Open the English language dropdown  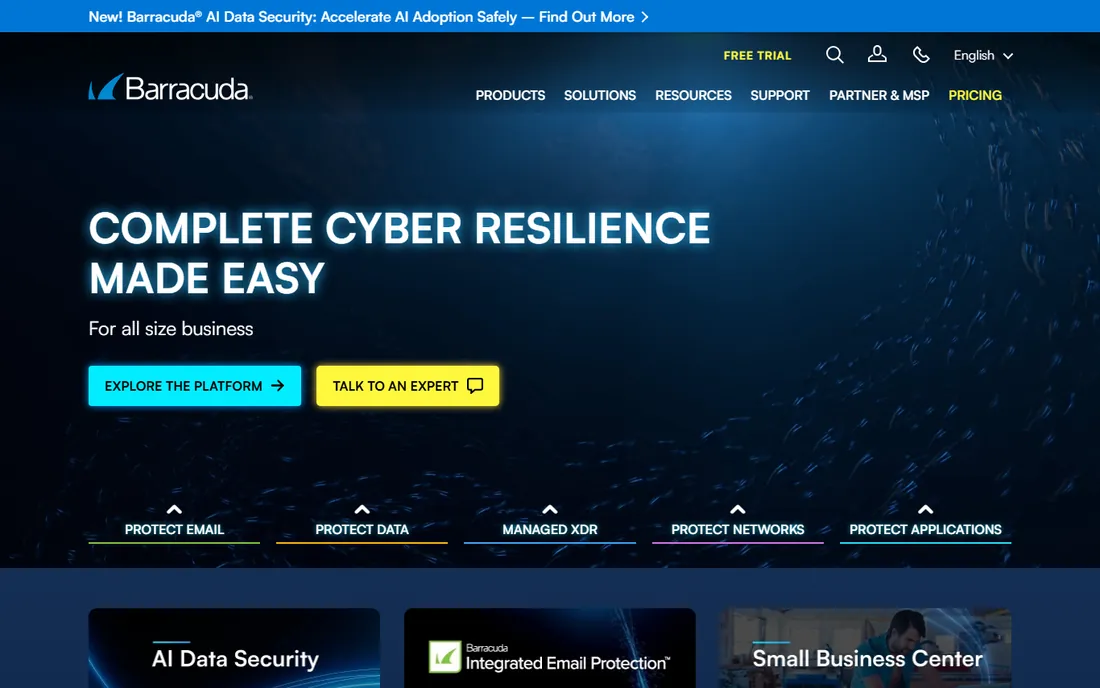[983, 55]
